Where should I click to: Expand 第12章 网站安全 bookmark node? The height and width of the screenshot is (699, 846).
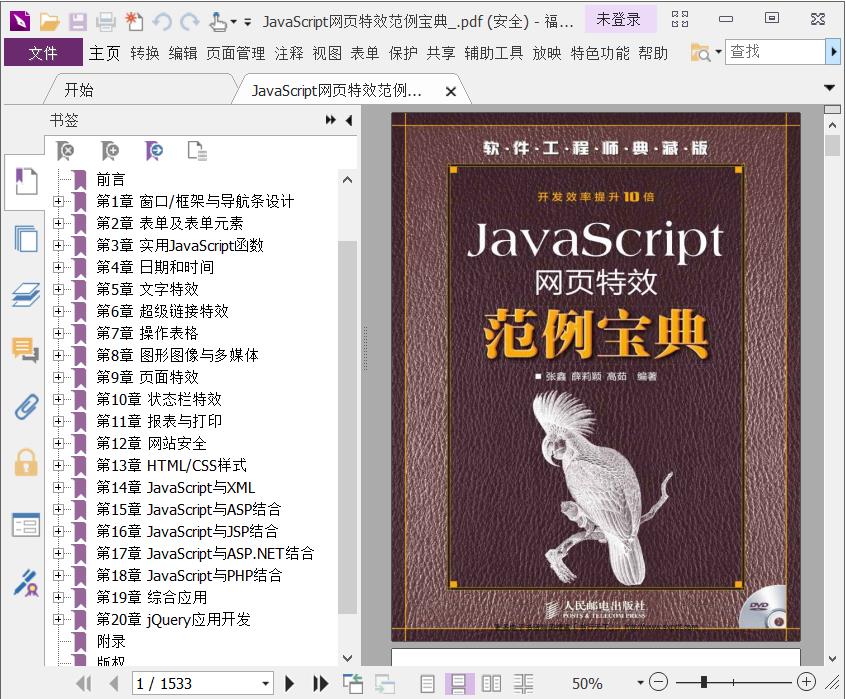pyautogui.click(x=58, y=443)
